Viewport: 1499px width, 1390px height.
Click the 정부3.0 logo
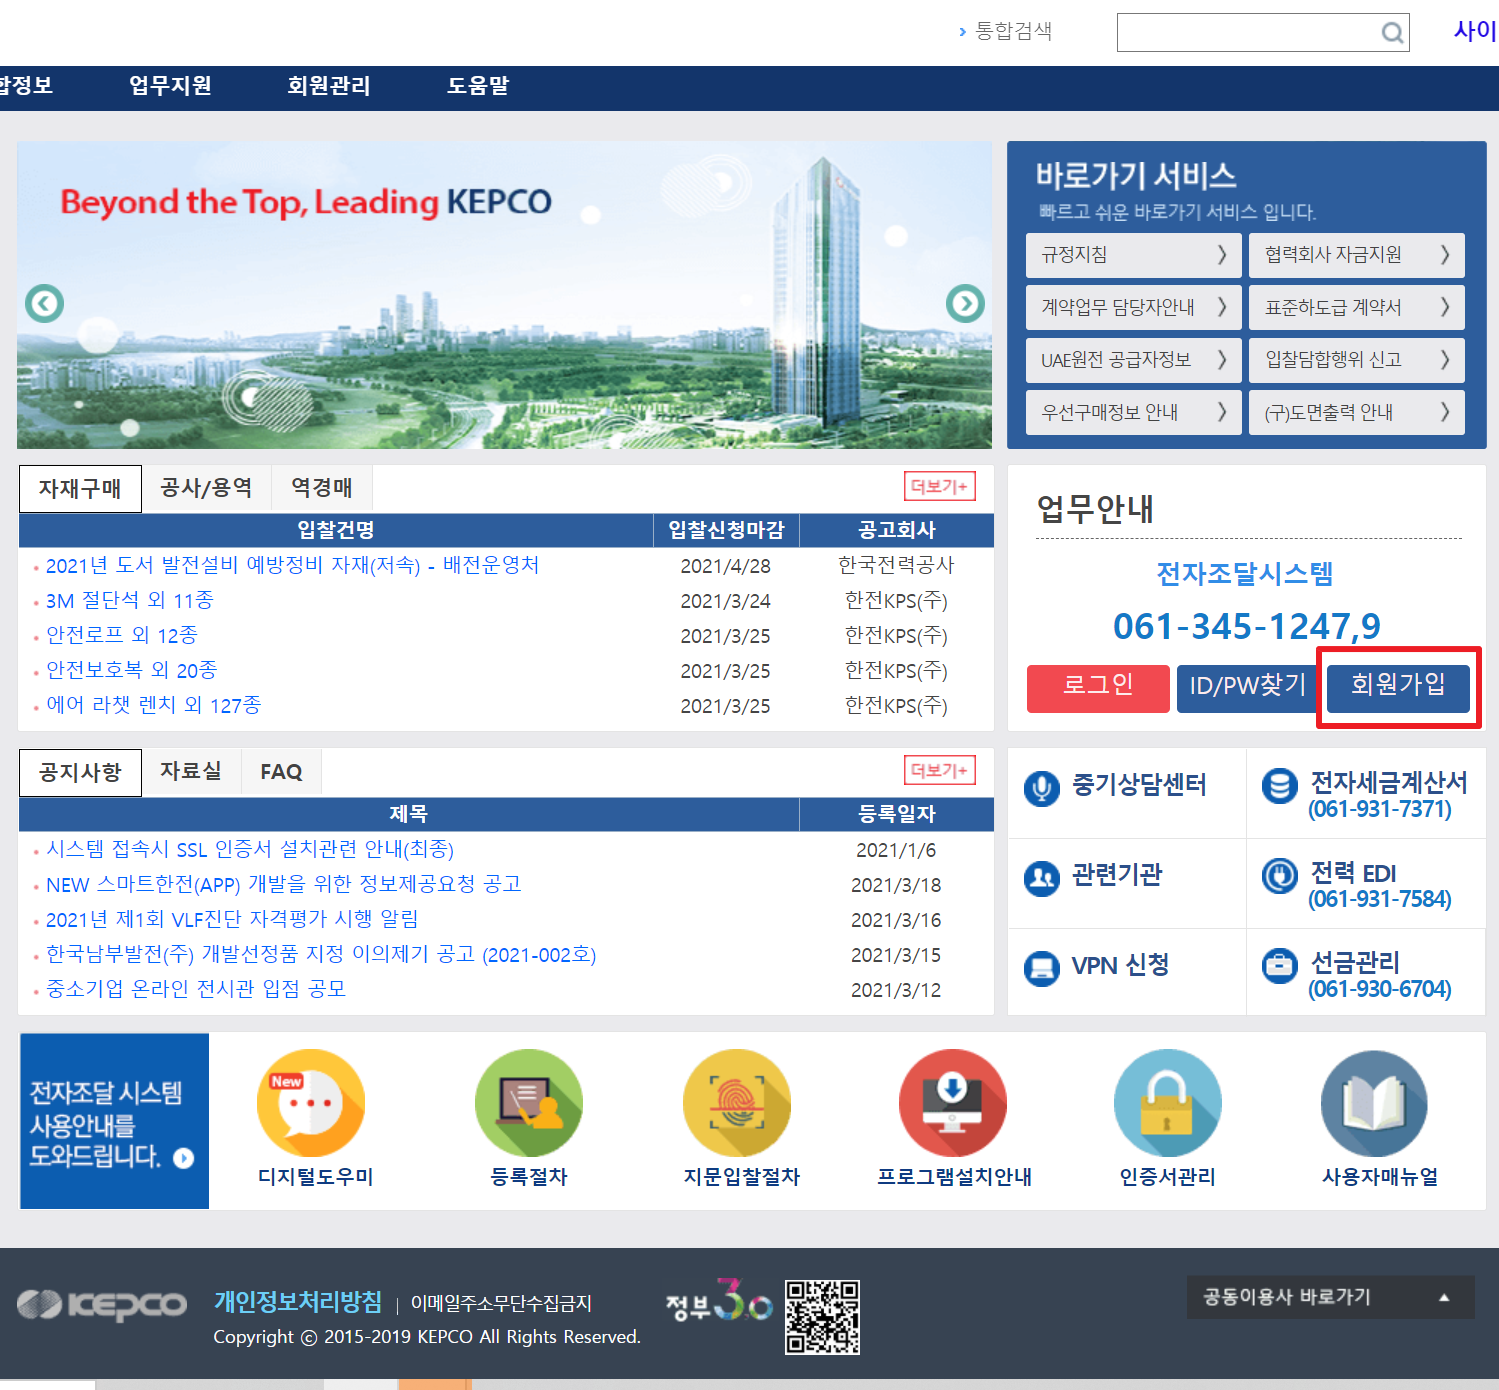point(719,1301)
